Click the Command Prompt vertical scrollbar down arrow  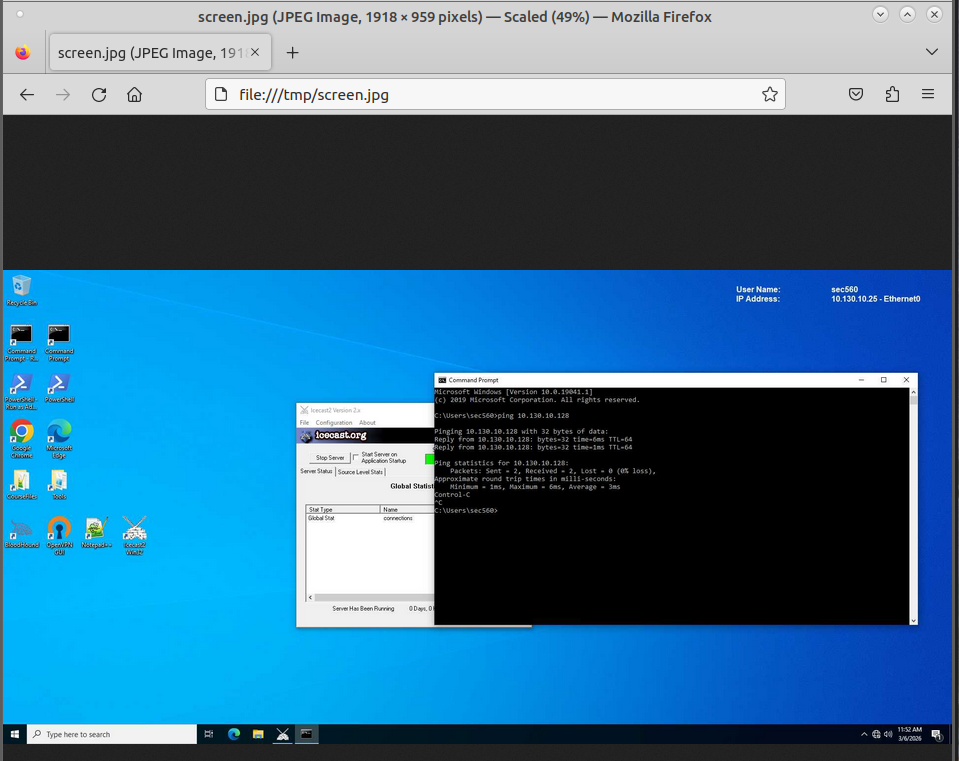(x=913, y=620)
